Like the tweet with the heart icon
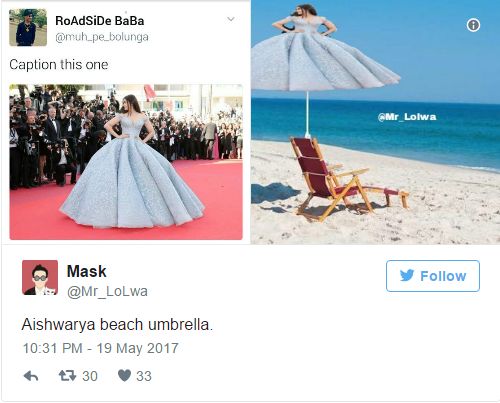This screenshot has height=403, width=500. click(124, 376)
